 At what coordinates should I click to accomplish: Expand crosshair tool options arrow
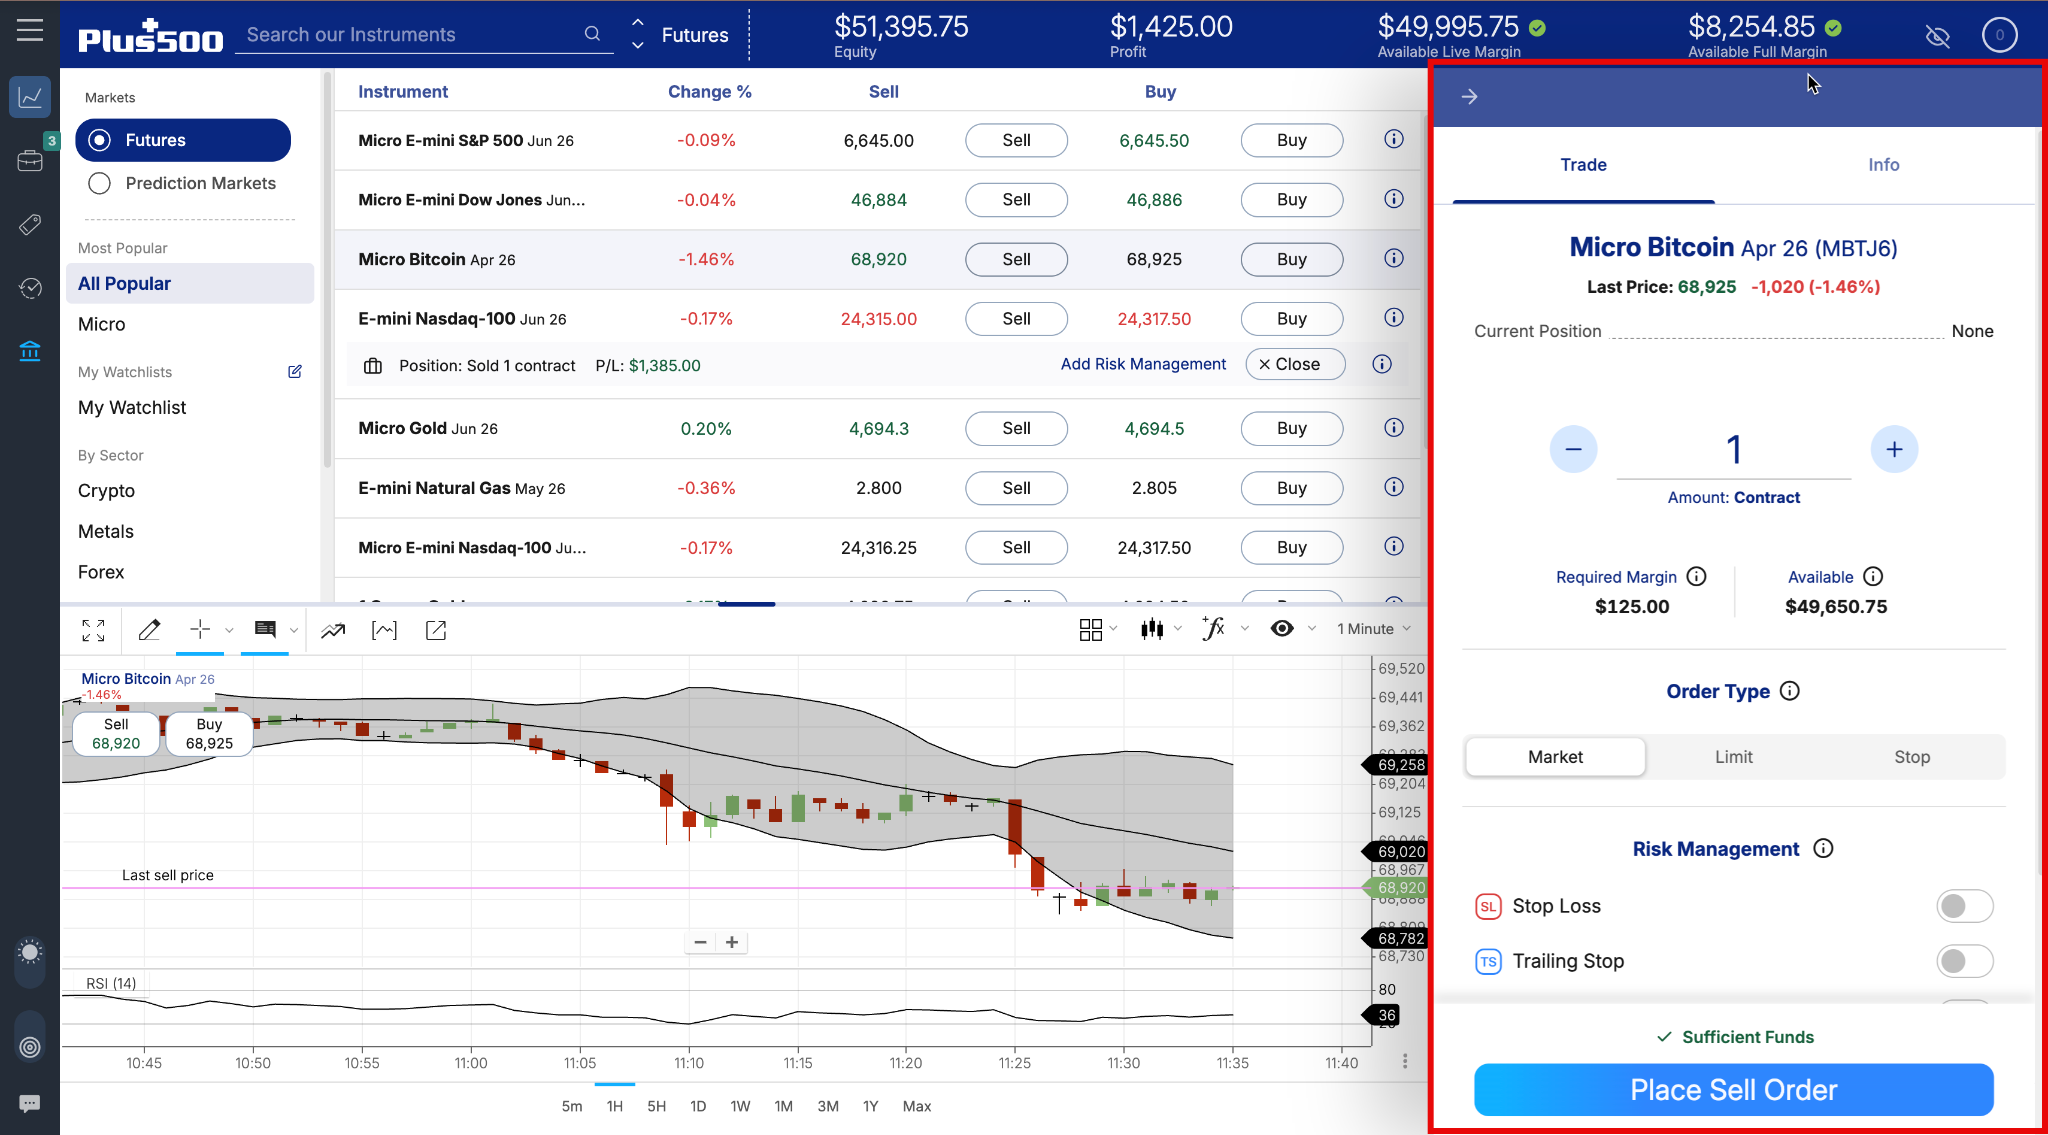pyautogui.click(x=229, y=630)
